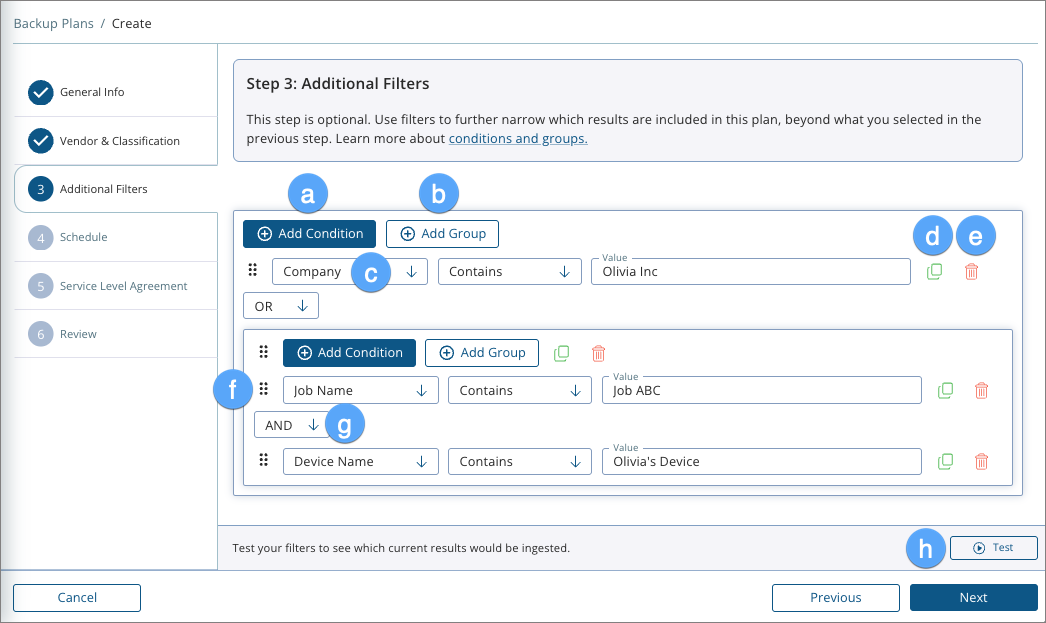The width and height of the screenshot is (1046, 623).
Task: Select the completed General Info checkmark
Action: click(40, 92)
